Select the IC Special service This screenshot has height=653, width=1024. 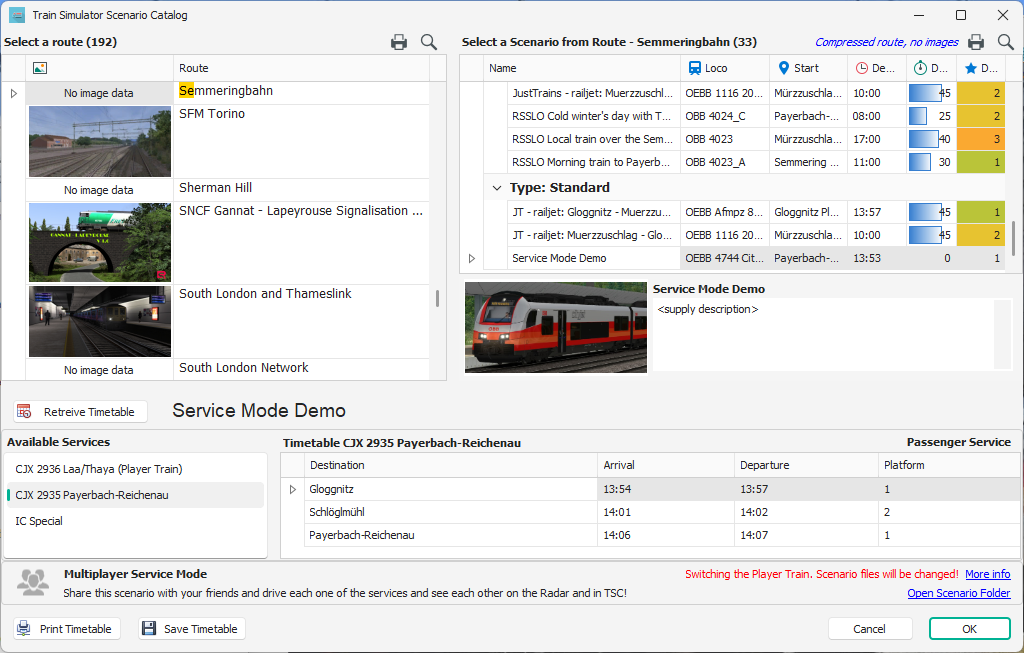point(135,521)
